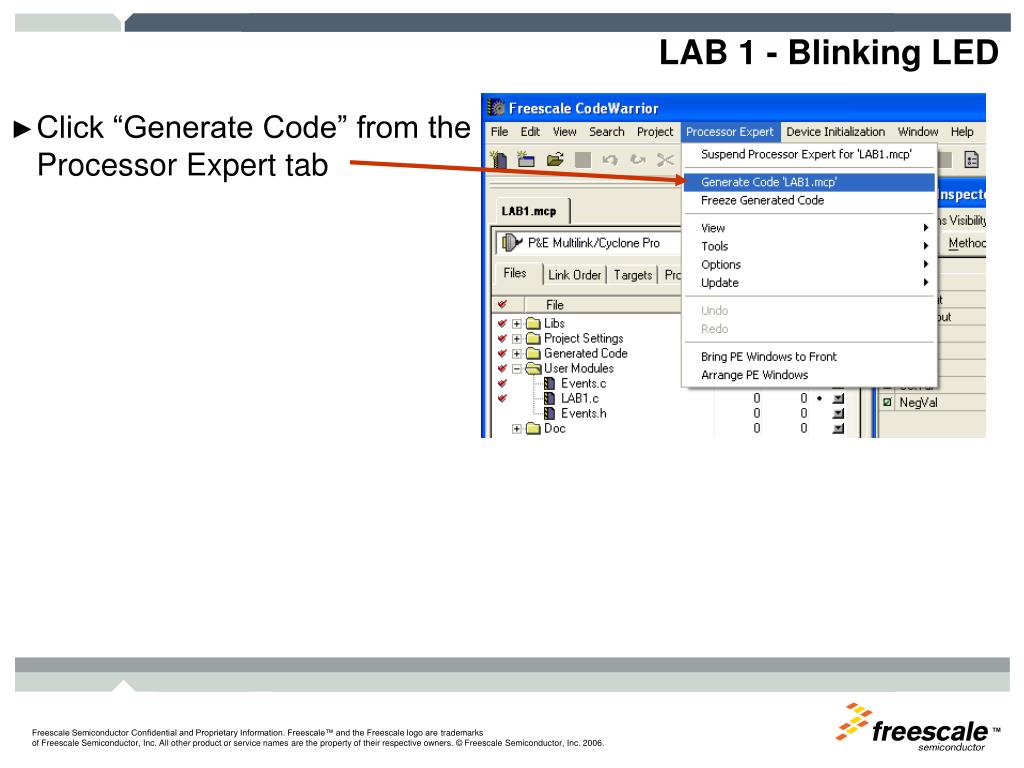The width and height of the screenshot is (1024, 768).
Task: Click the grayed Save toolbar square
Action: 583,160
